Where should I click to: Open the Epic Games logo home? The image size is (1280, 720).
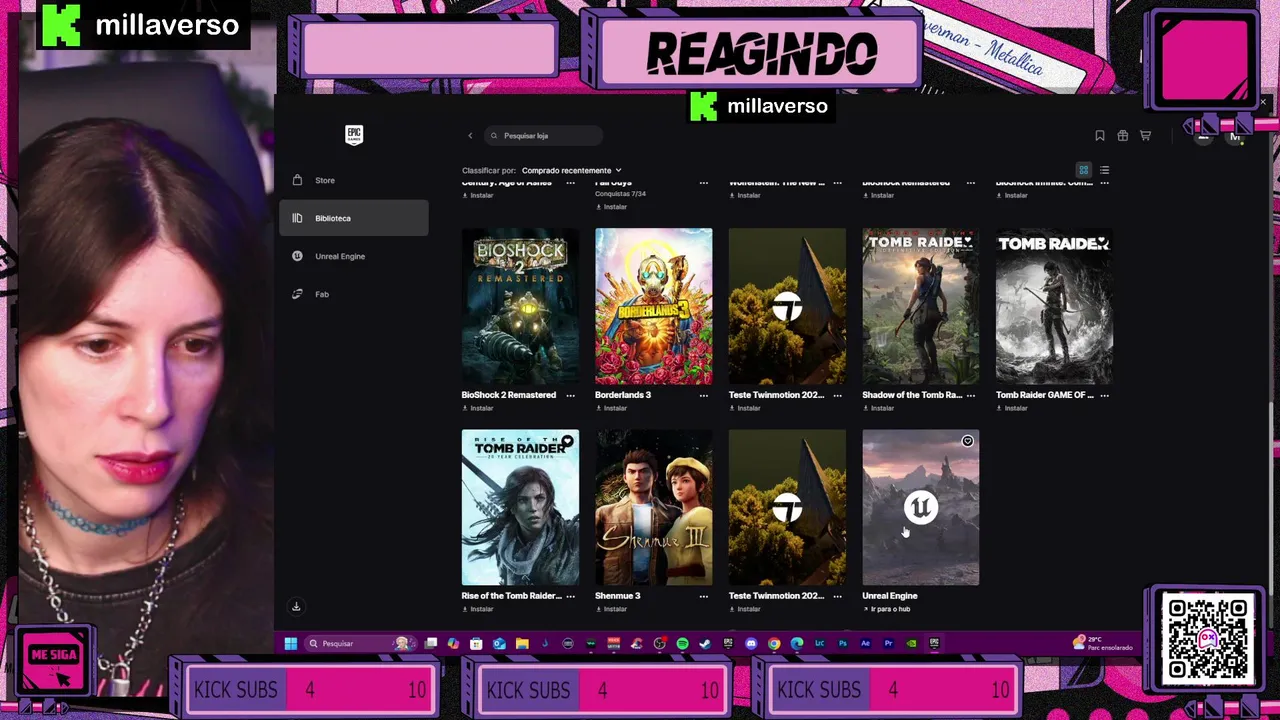point(354,135)
